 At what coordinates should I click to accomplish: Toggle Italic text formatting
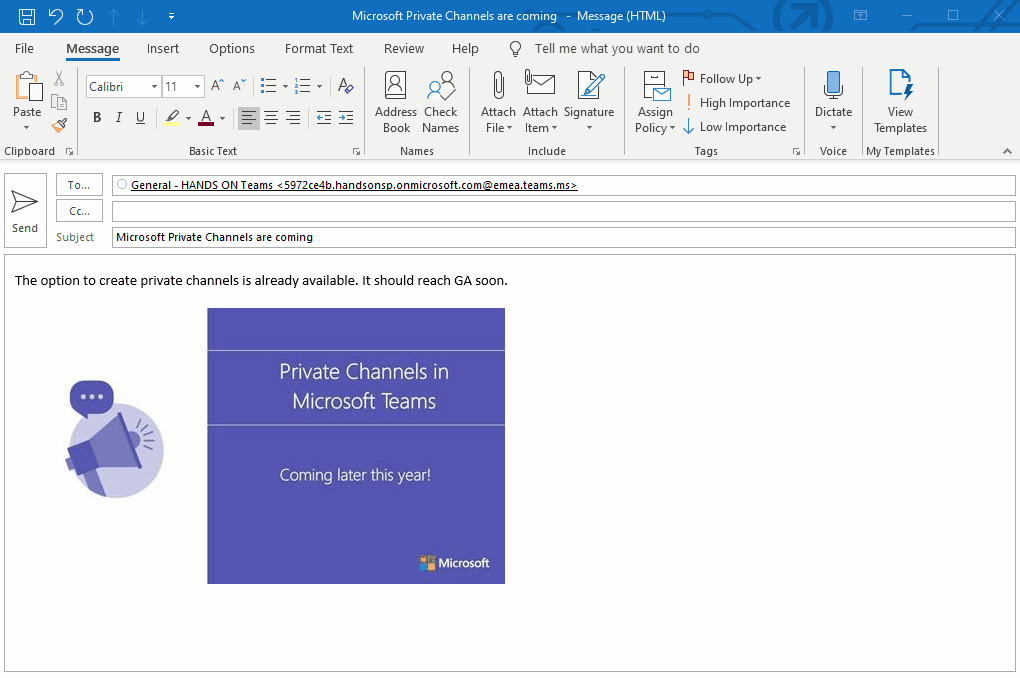(119, 118)
